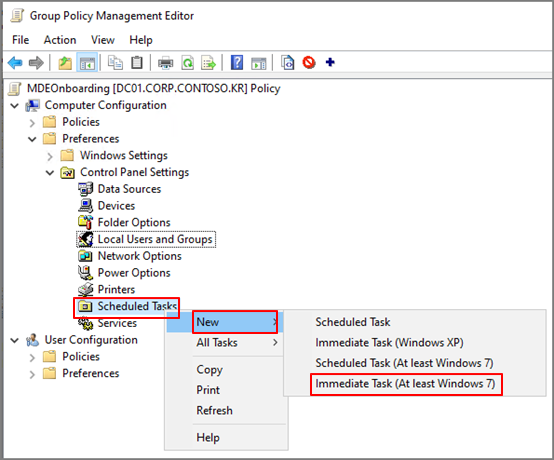This screenshot has height=460, width=554.
Task: Select MDEOnboarding policy root node
Action: pyautogui.click(x=153, y=88)
